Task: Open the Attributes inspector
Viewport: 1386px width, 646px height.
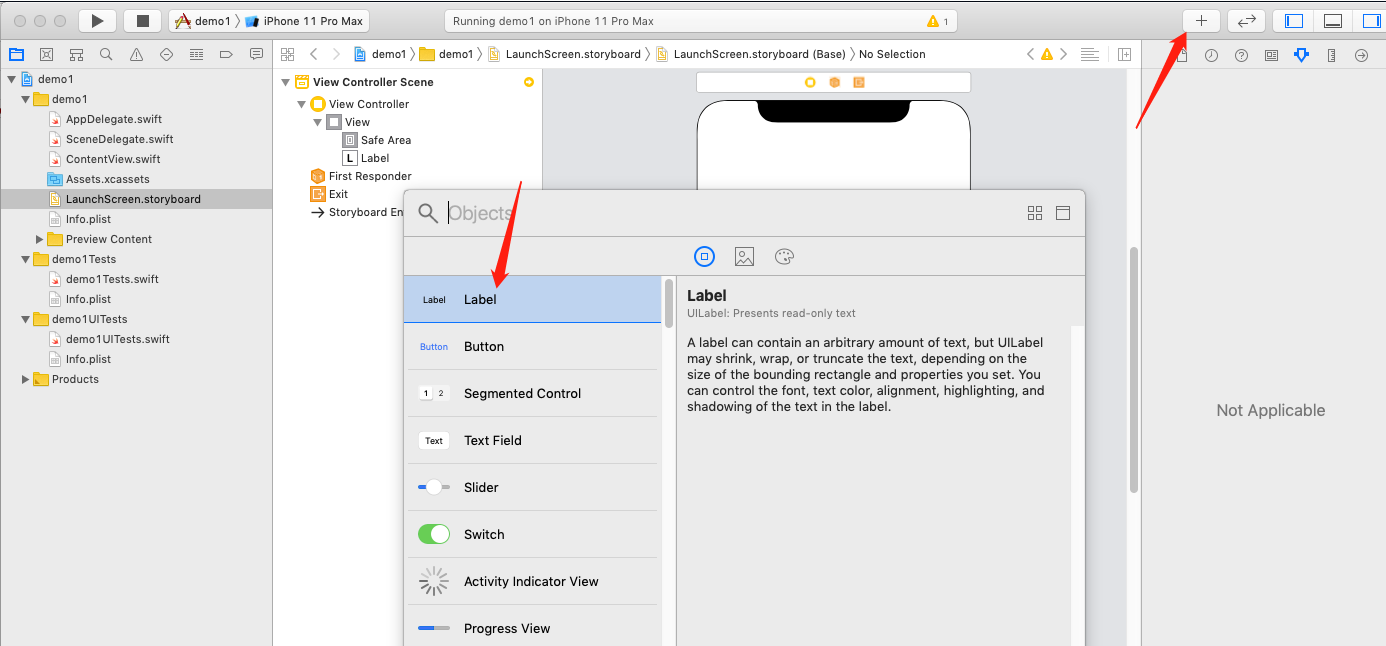Action: (1301, 56)
